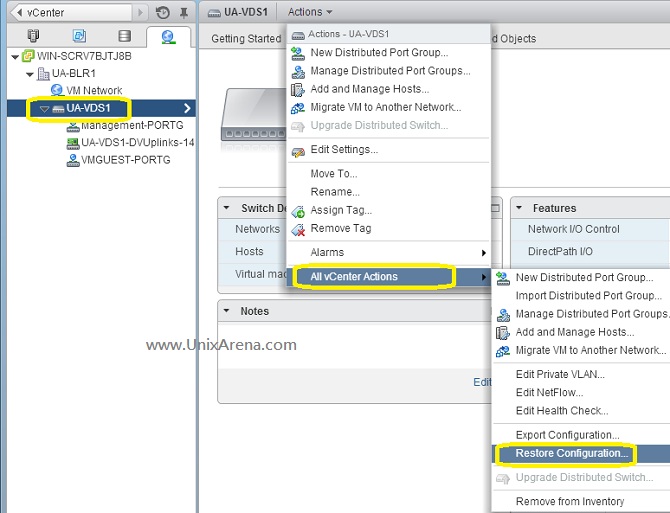This screenshot has height=513, width=670.
Task: Choose Migrate VM to Another Network in Actions menu
Action: click(389, 107)
